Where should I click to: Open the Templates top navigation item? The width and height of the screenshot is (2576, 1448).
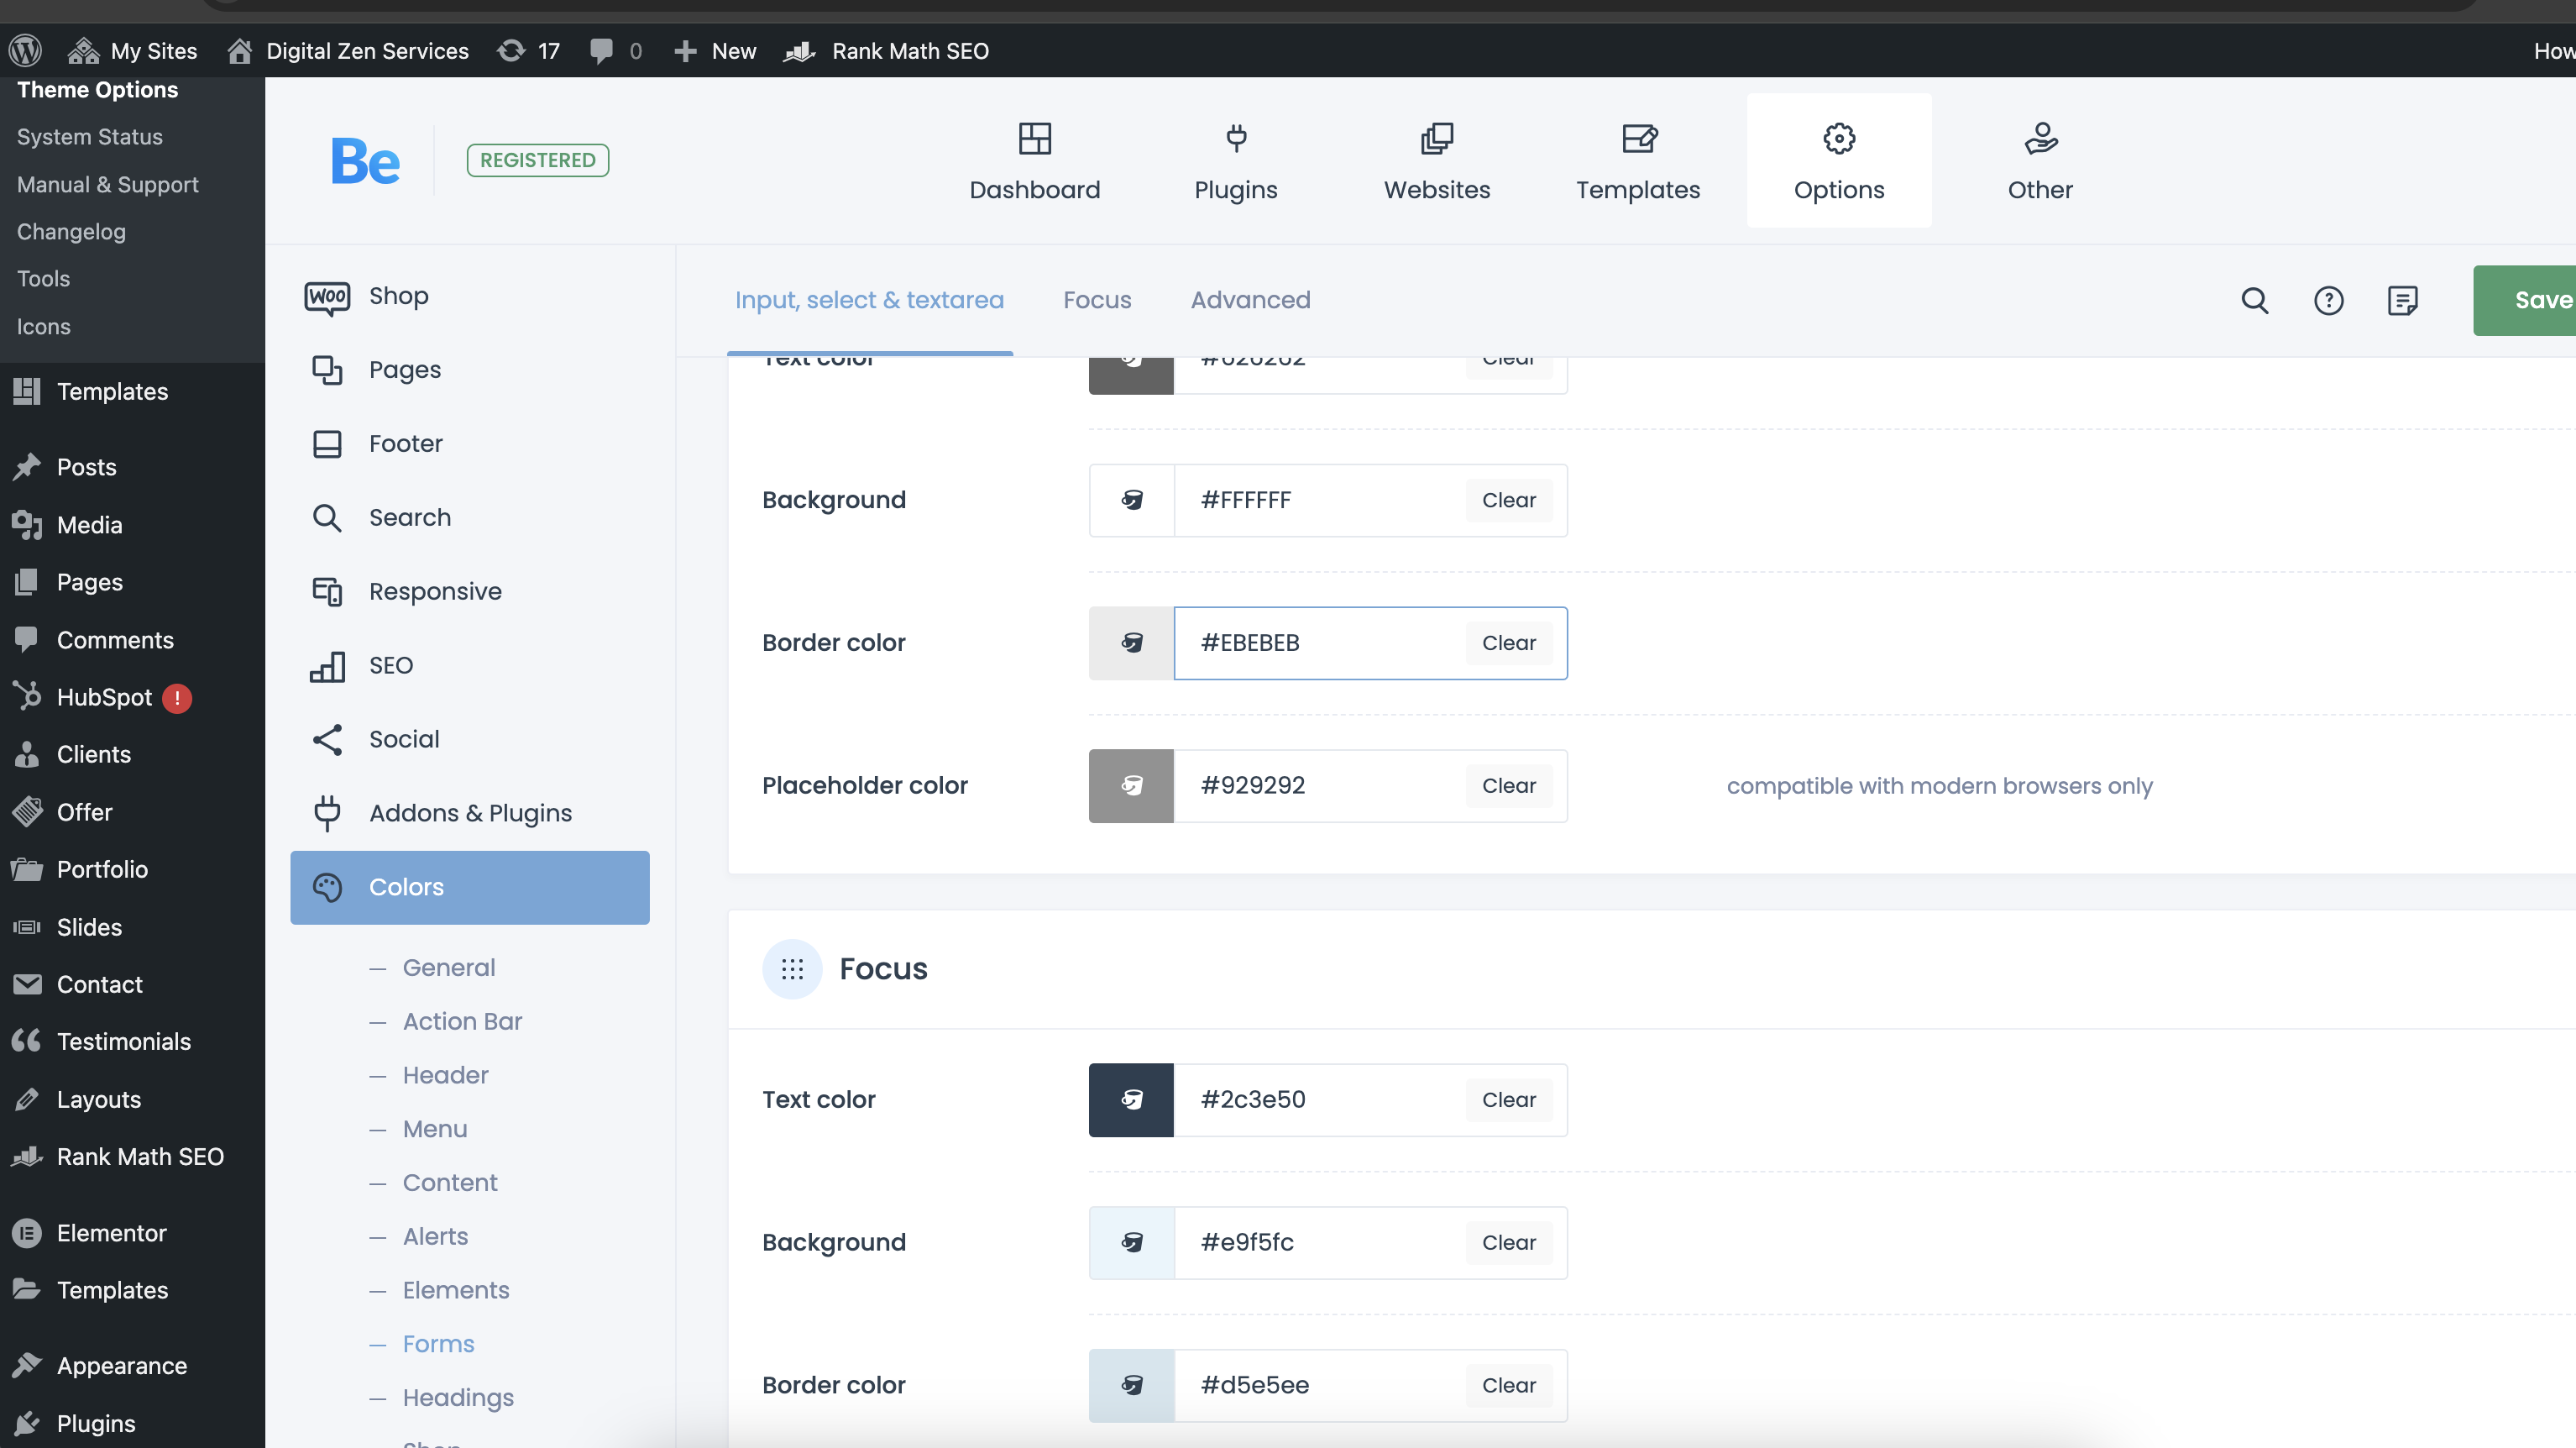1637,160
